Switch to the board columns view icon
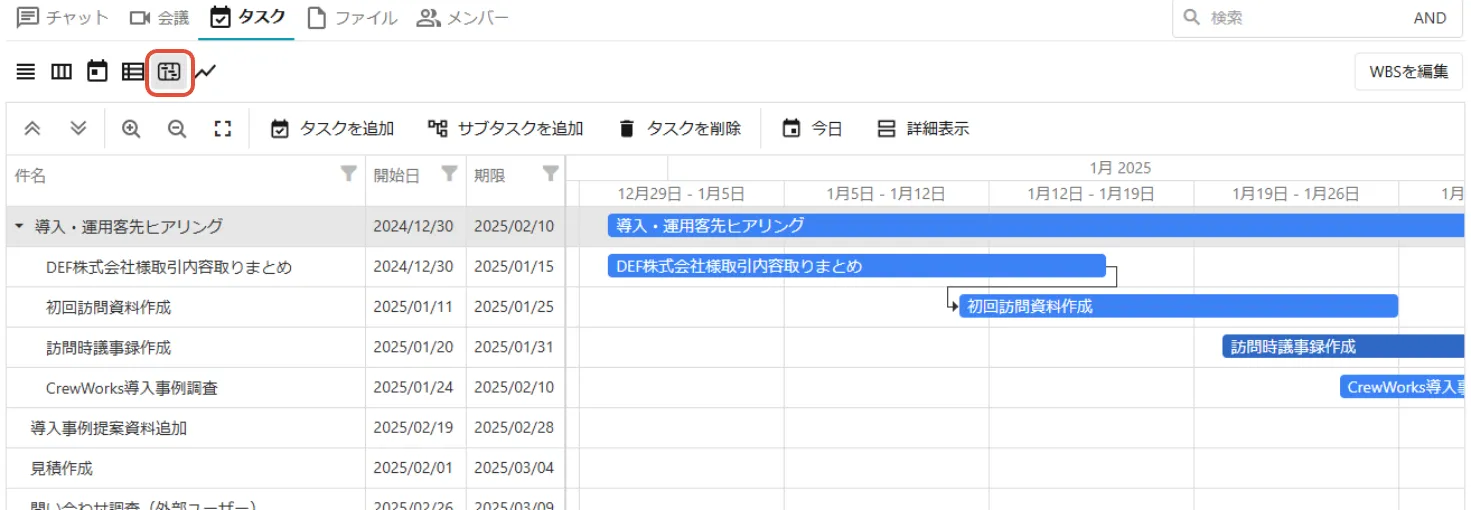 [x=62, y=72]
